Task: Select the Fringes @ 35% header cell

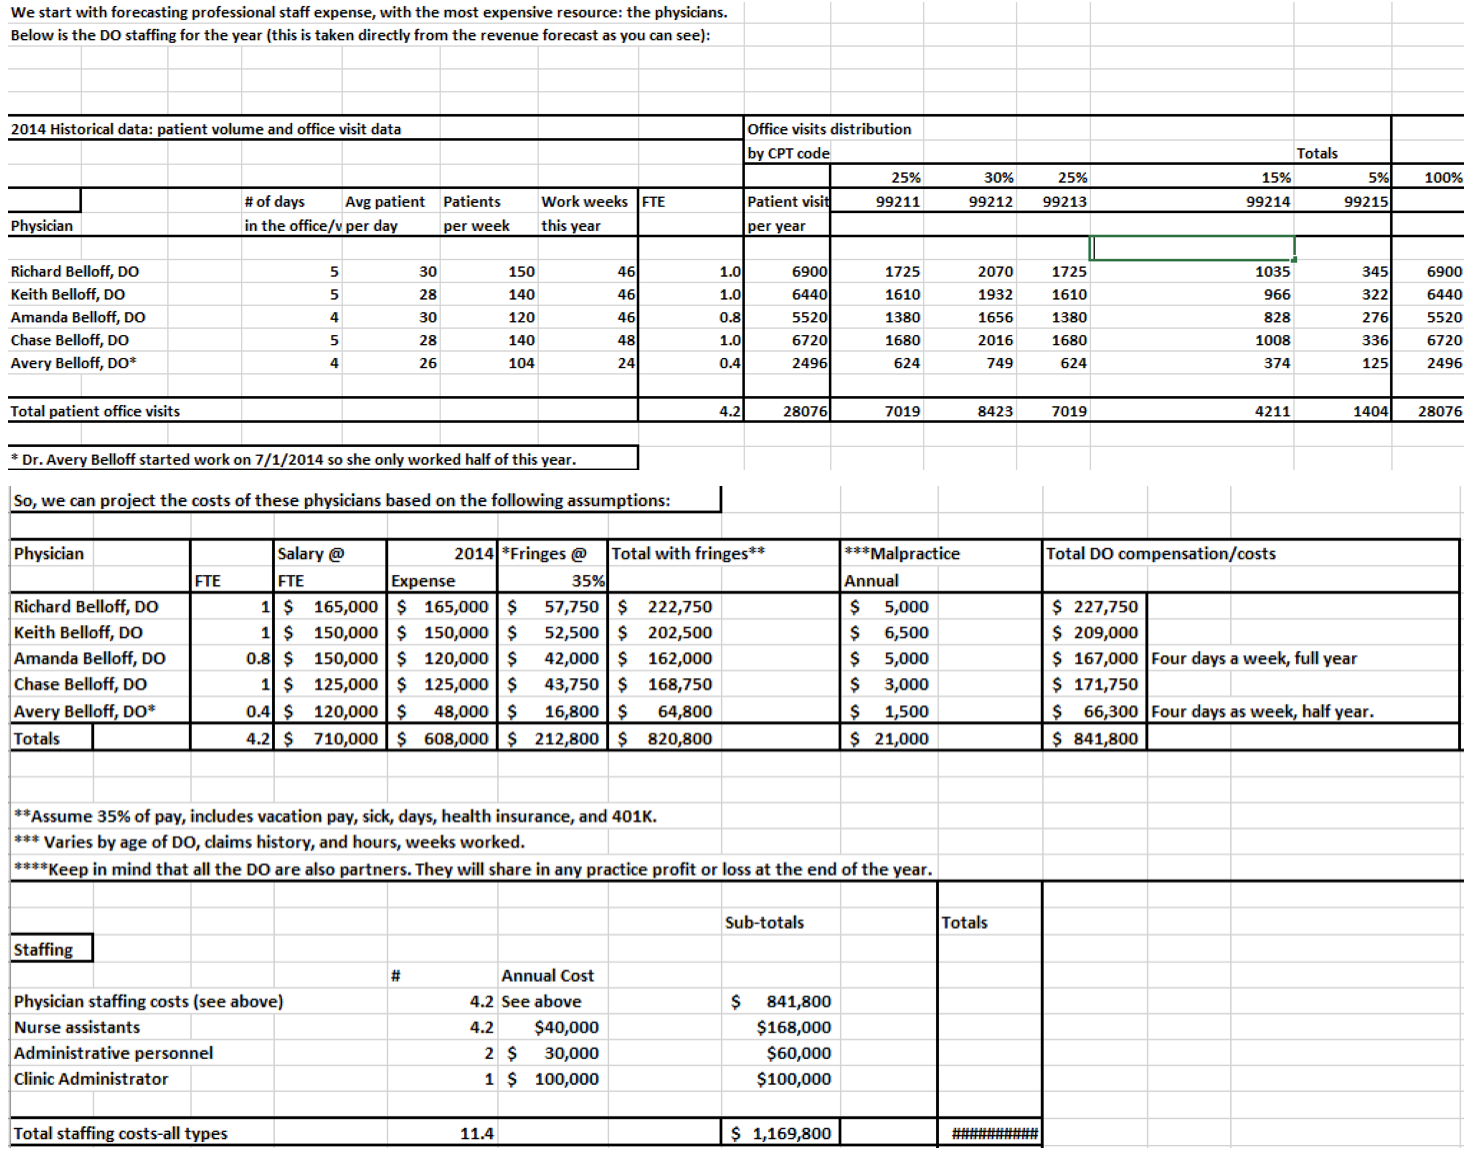Action: tap(548, 567)
